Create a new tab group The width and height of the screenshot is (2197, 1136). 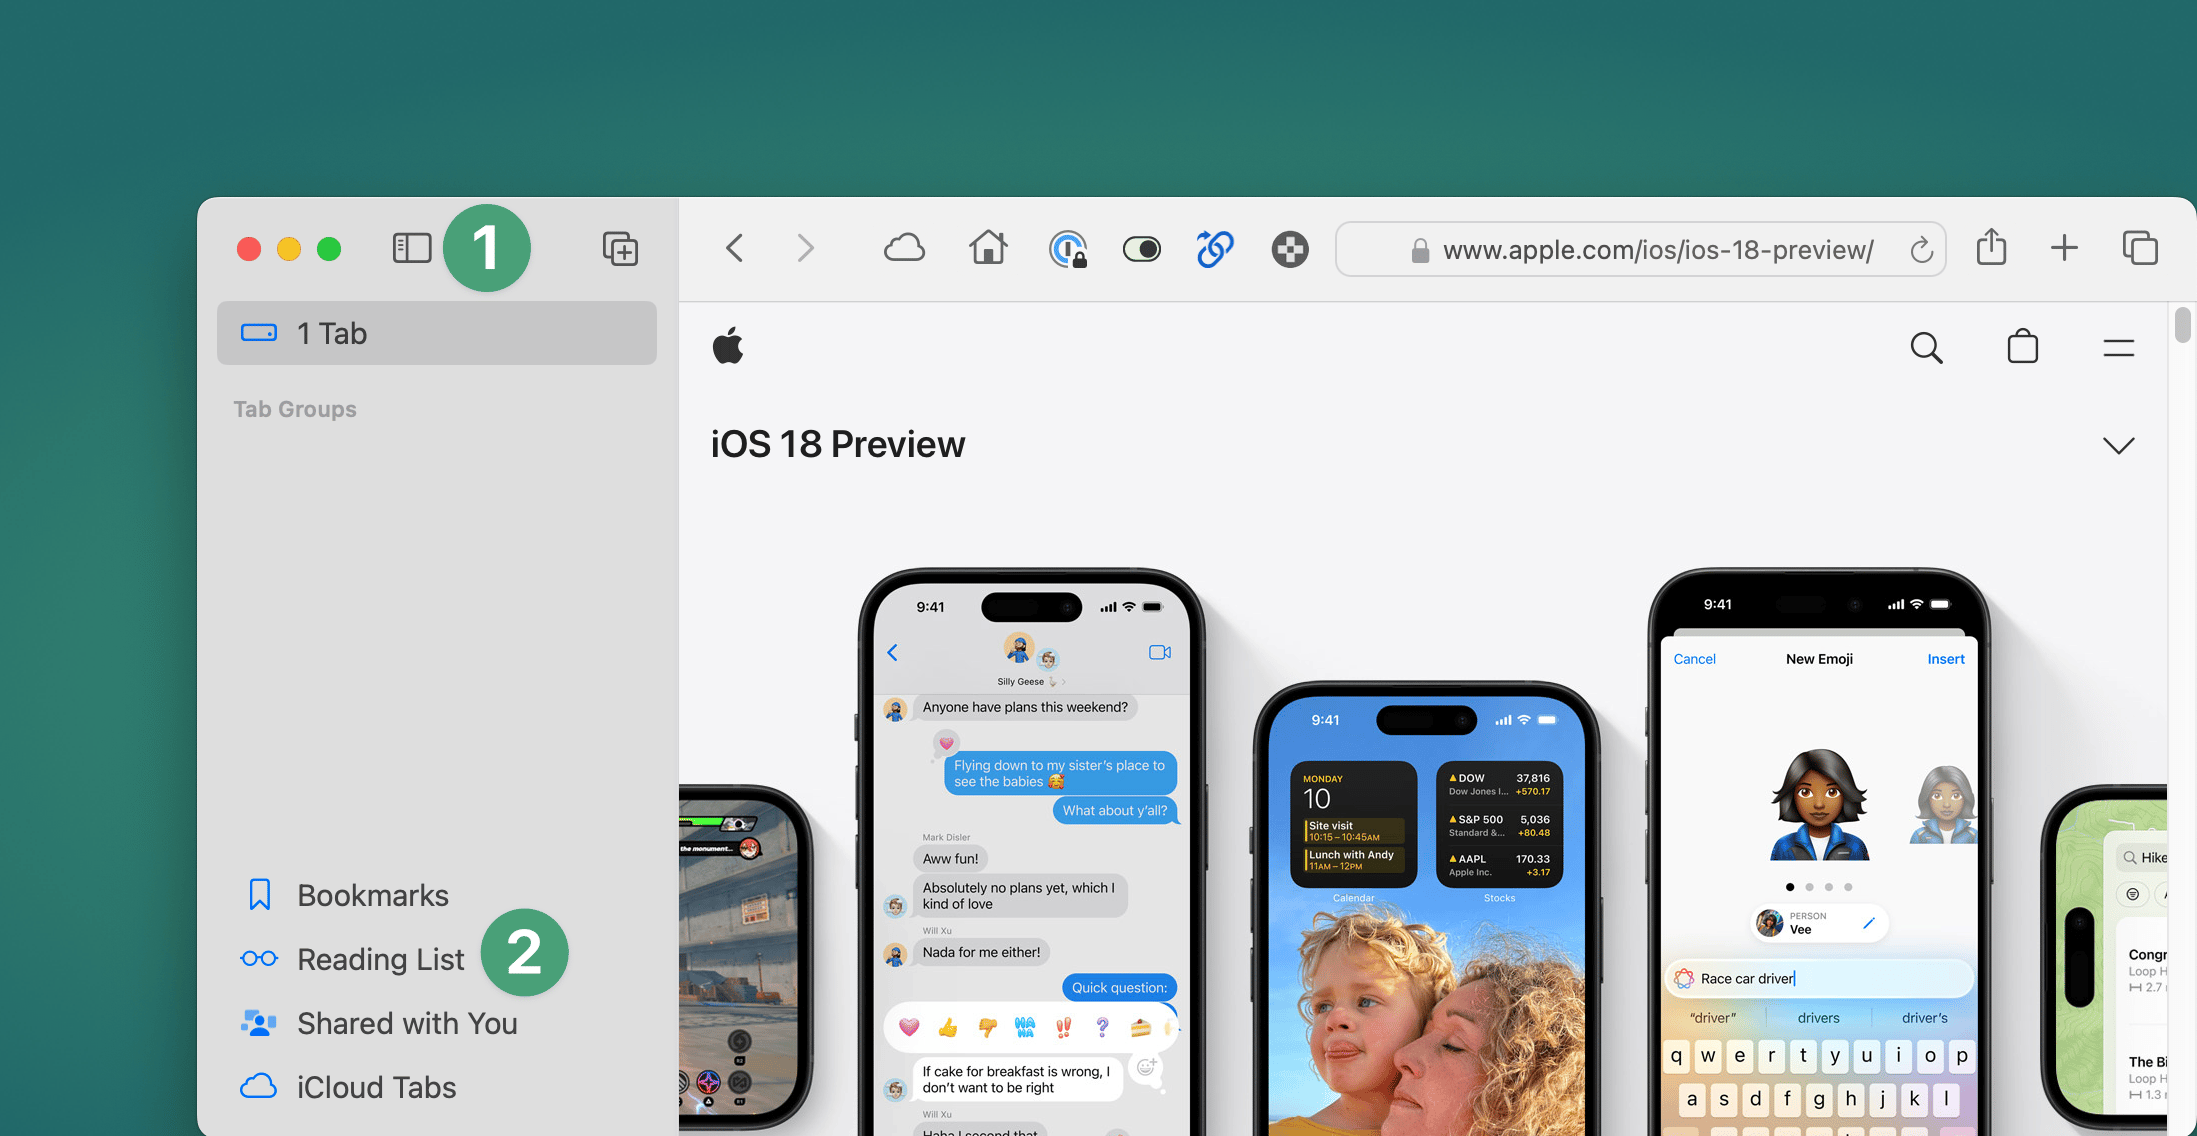point(620,248)
